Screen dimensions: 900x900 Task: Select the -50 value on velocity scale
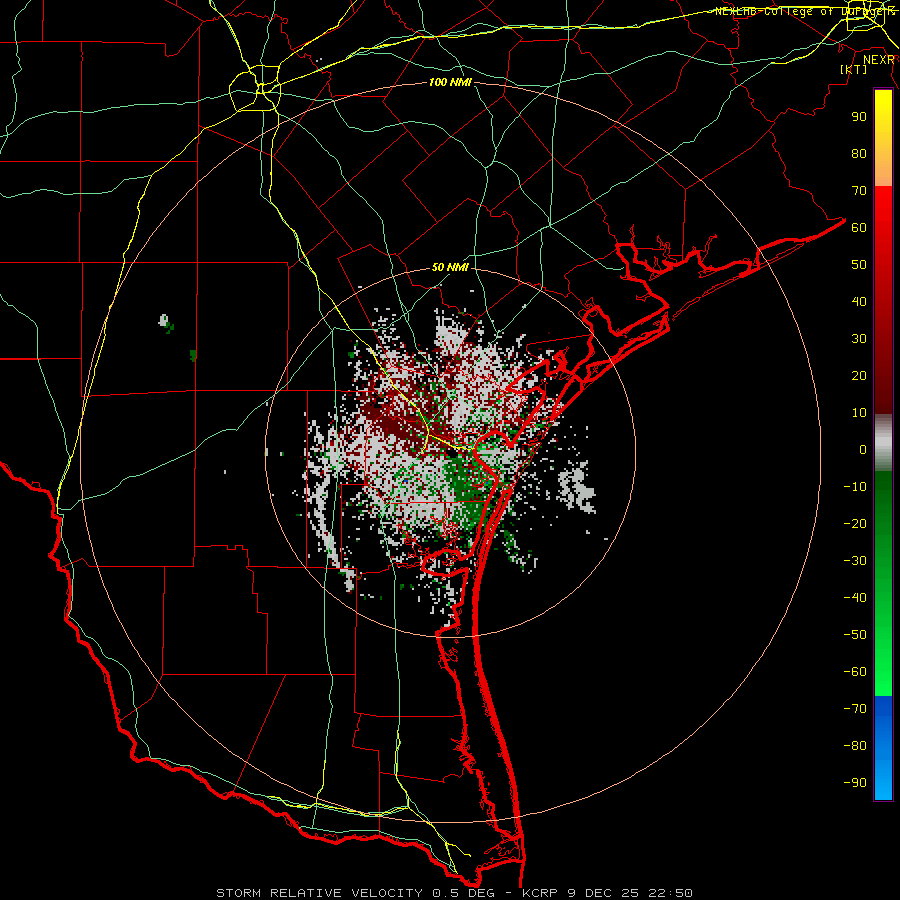855,634
